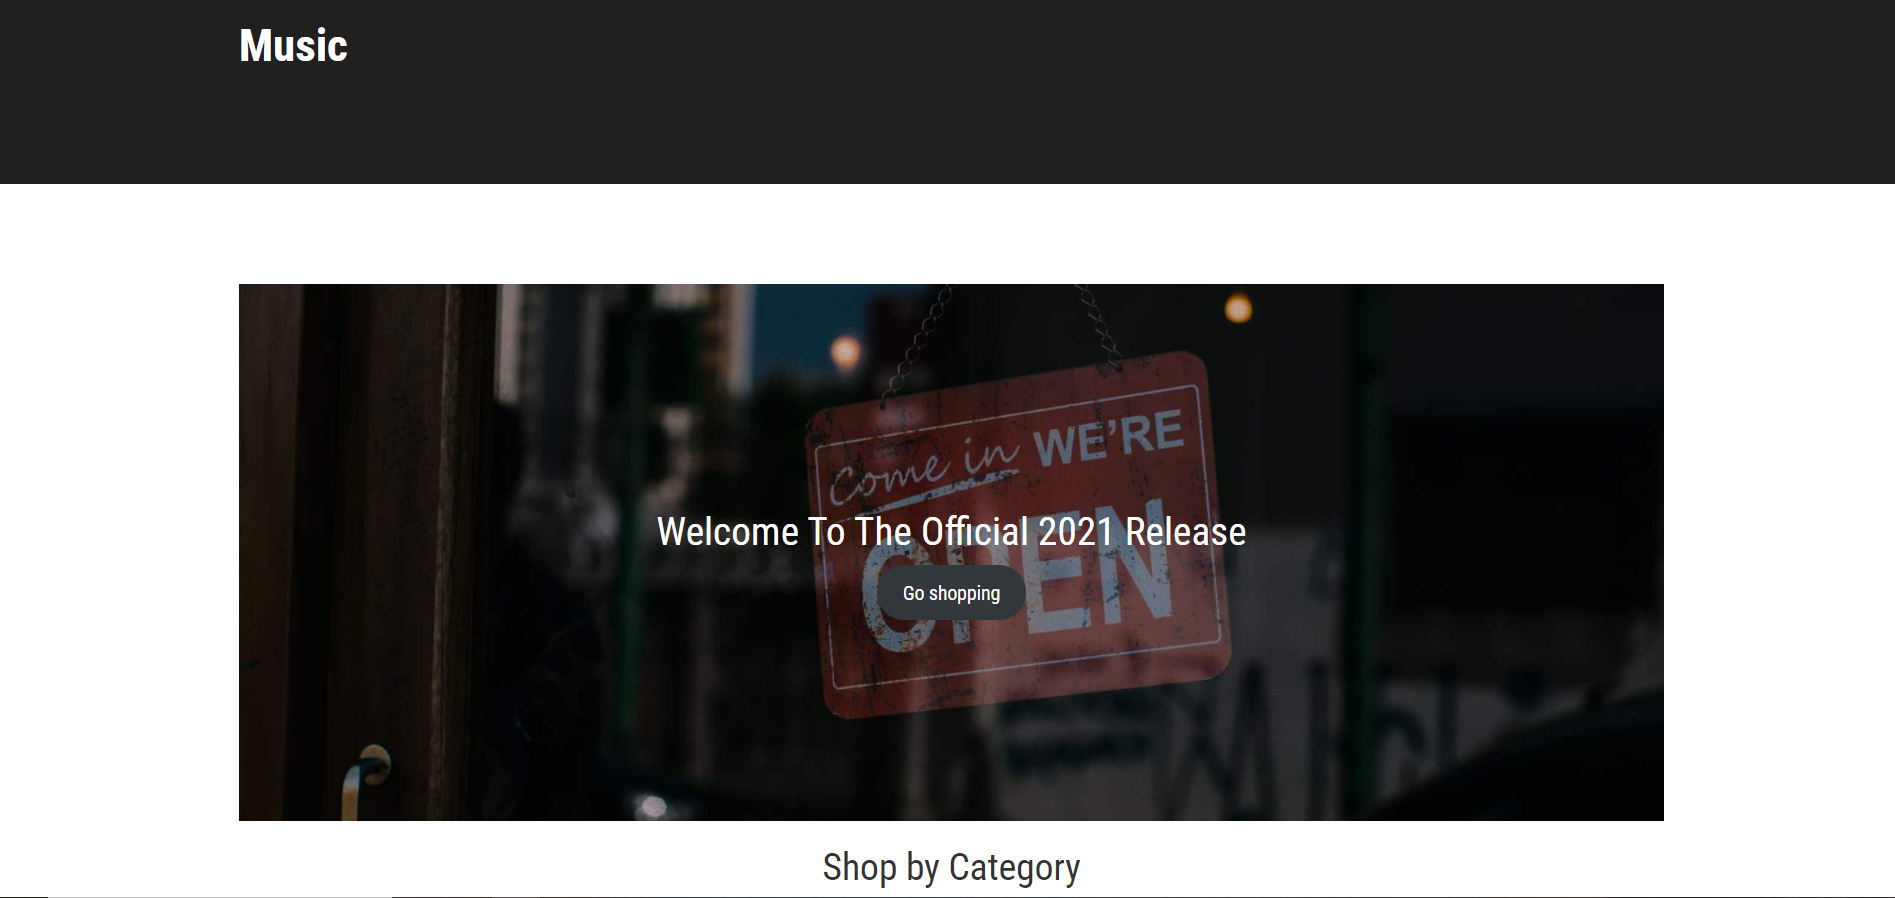Viewport: 1895px width, 898px height.
Task: Return home via the Music title
Action: 293,46
